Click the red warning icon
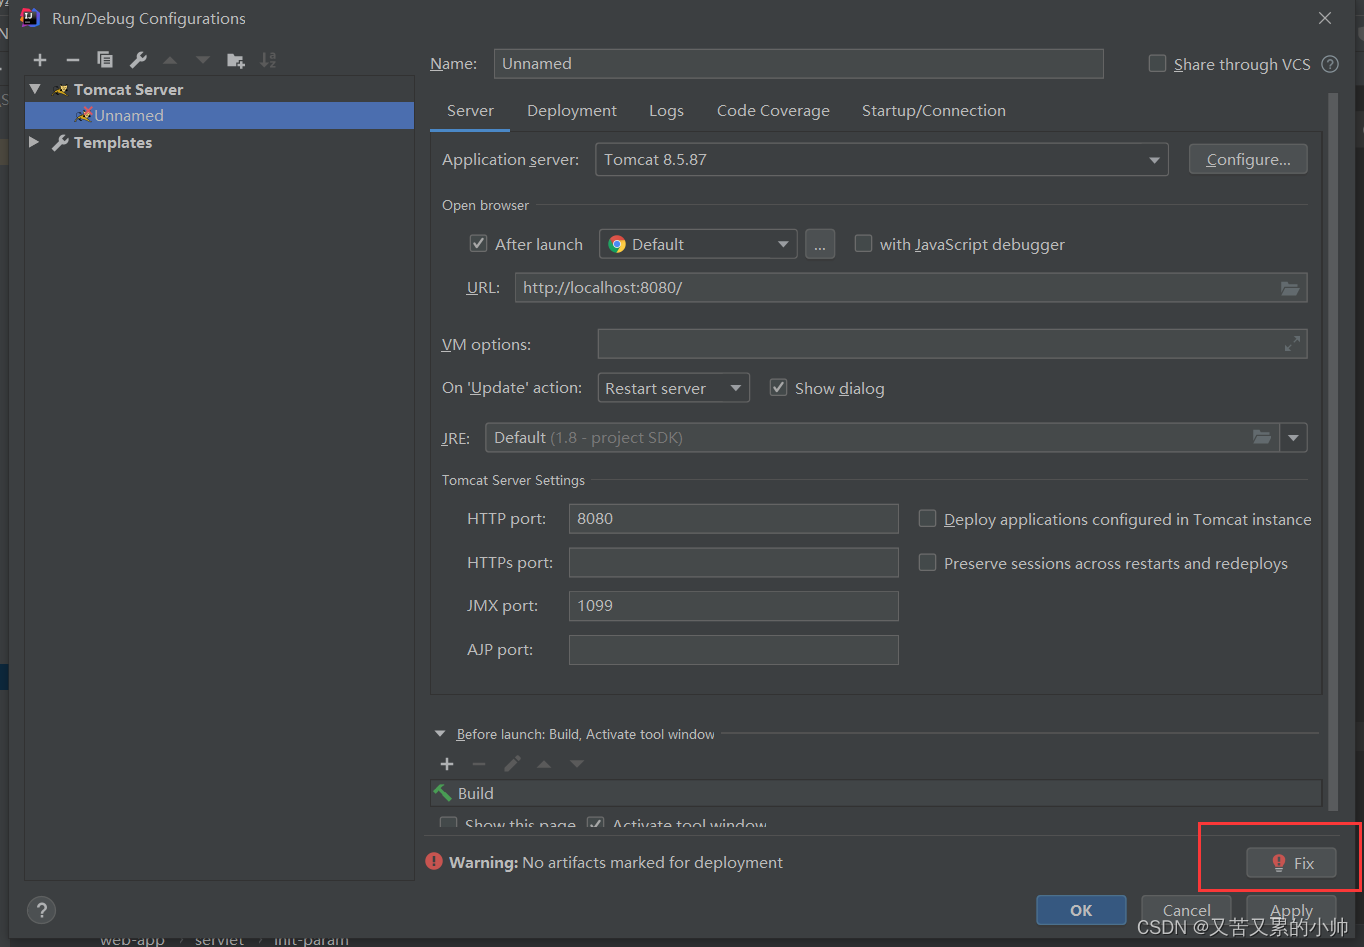Viewport: 1364px width, 947px height. pos(434,861)
